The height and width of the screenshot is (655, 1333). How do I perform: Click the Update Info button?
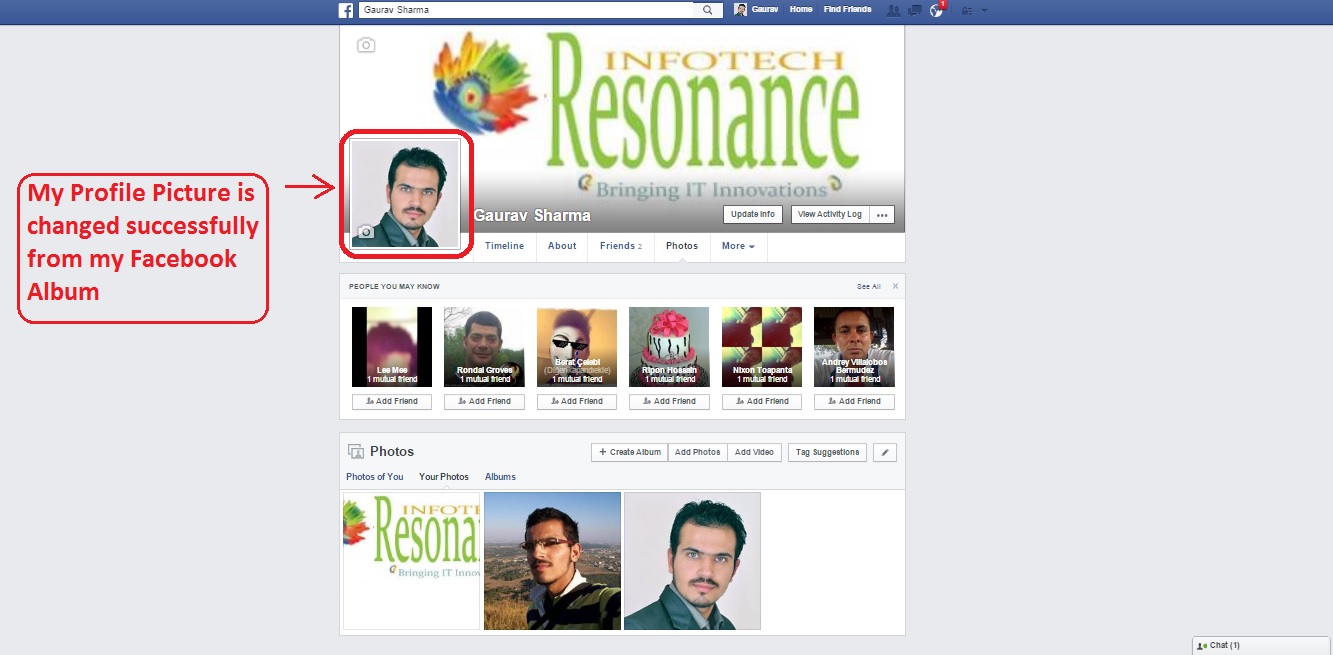coord(753,215)
